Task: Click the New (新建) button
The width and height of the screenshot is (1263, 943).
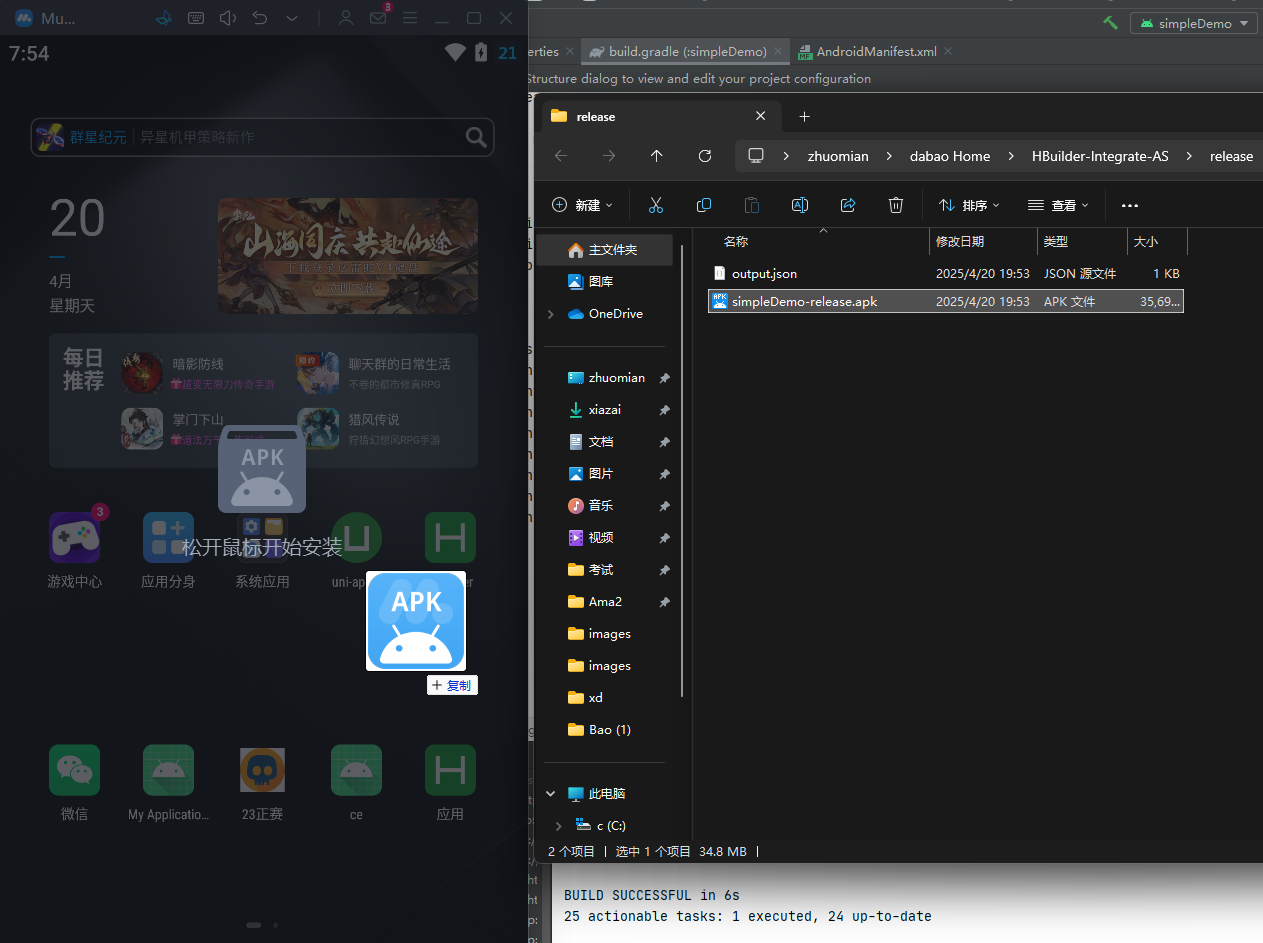Action: [582, 205]
